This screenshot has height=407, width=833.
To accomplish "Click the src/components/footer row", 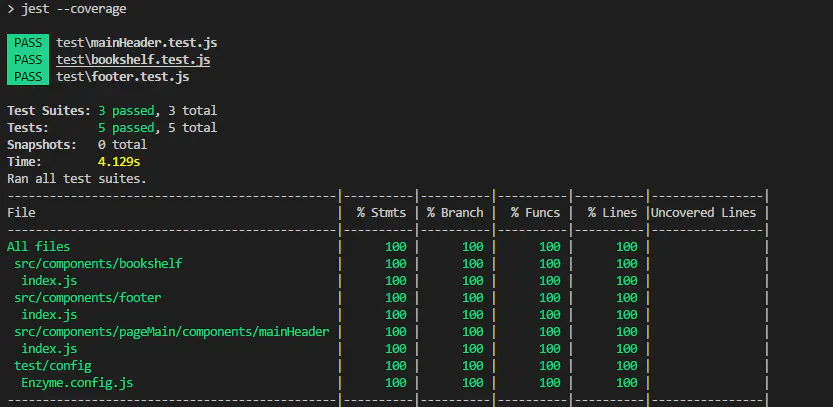I will pos(88,298).
